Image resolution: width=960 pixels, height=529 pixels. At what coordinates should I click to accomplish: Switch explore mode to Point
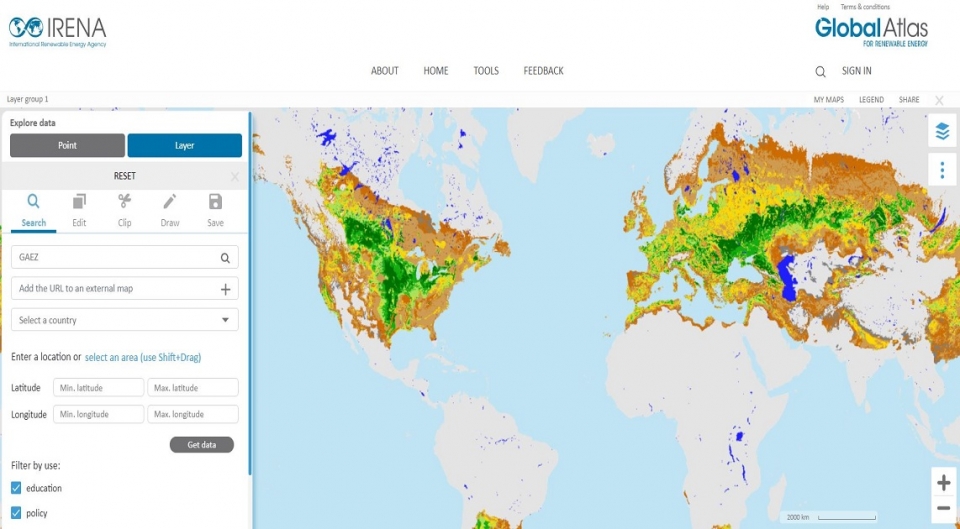point(67,146)
